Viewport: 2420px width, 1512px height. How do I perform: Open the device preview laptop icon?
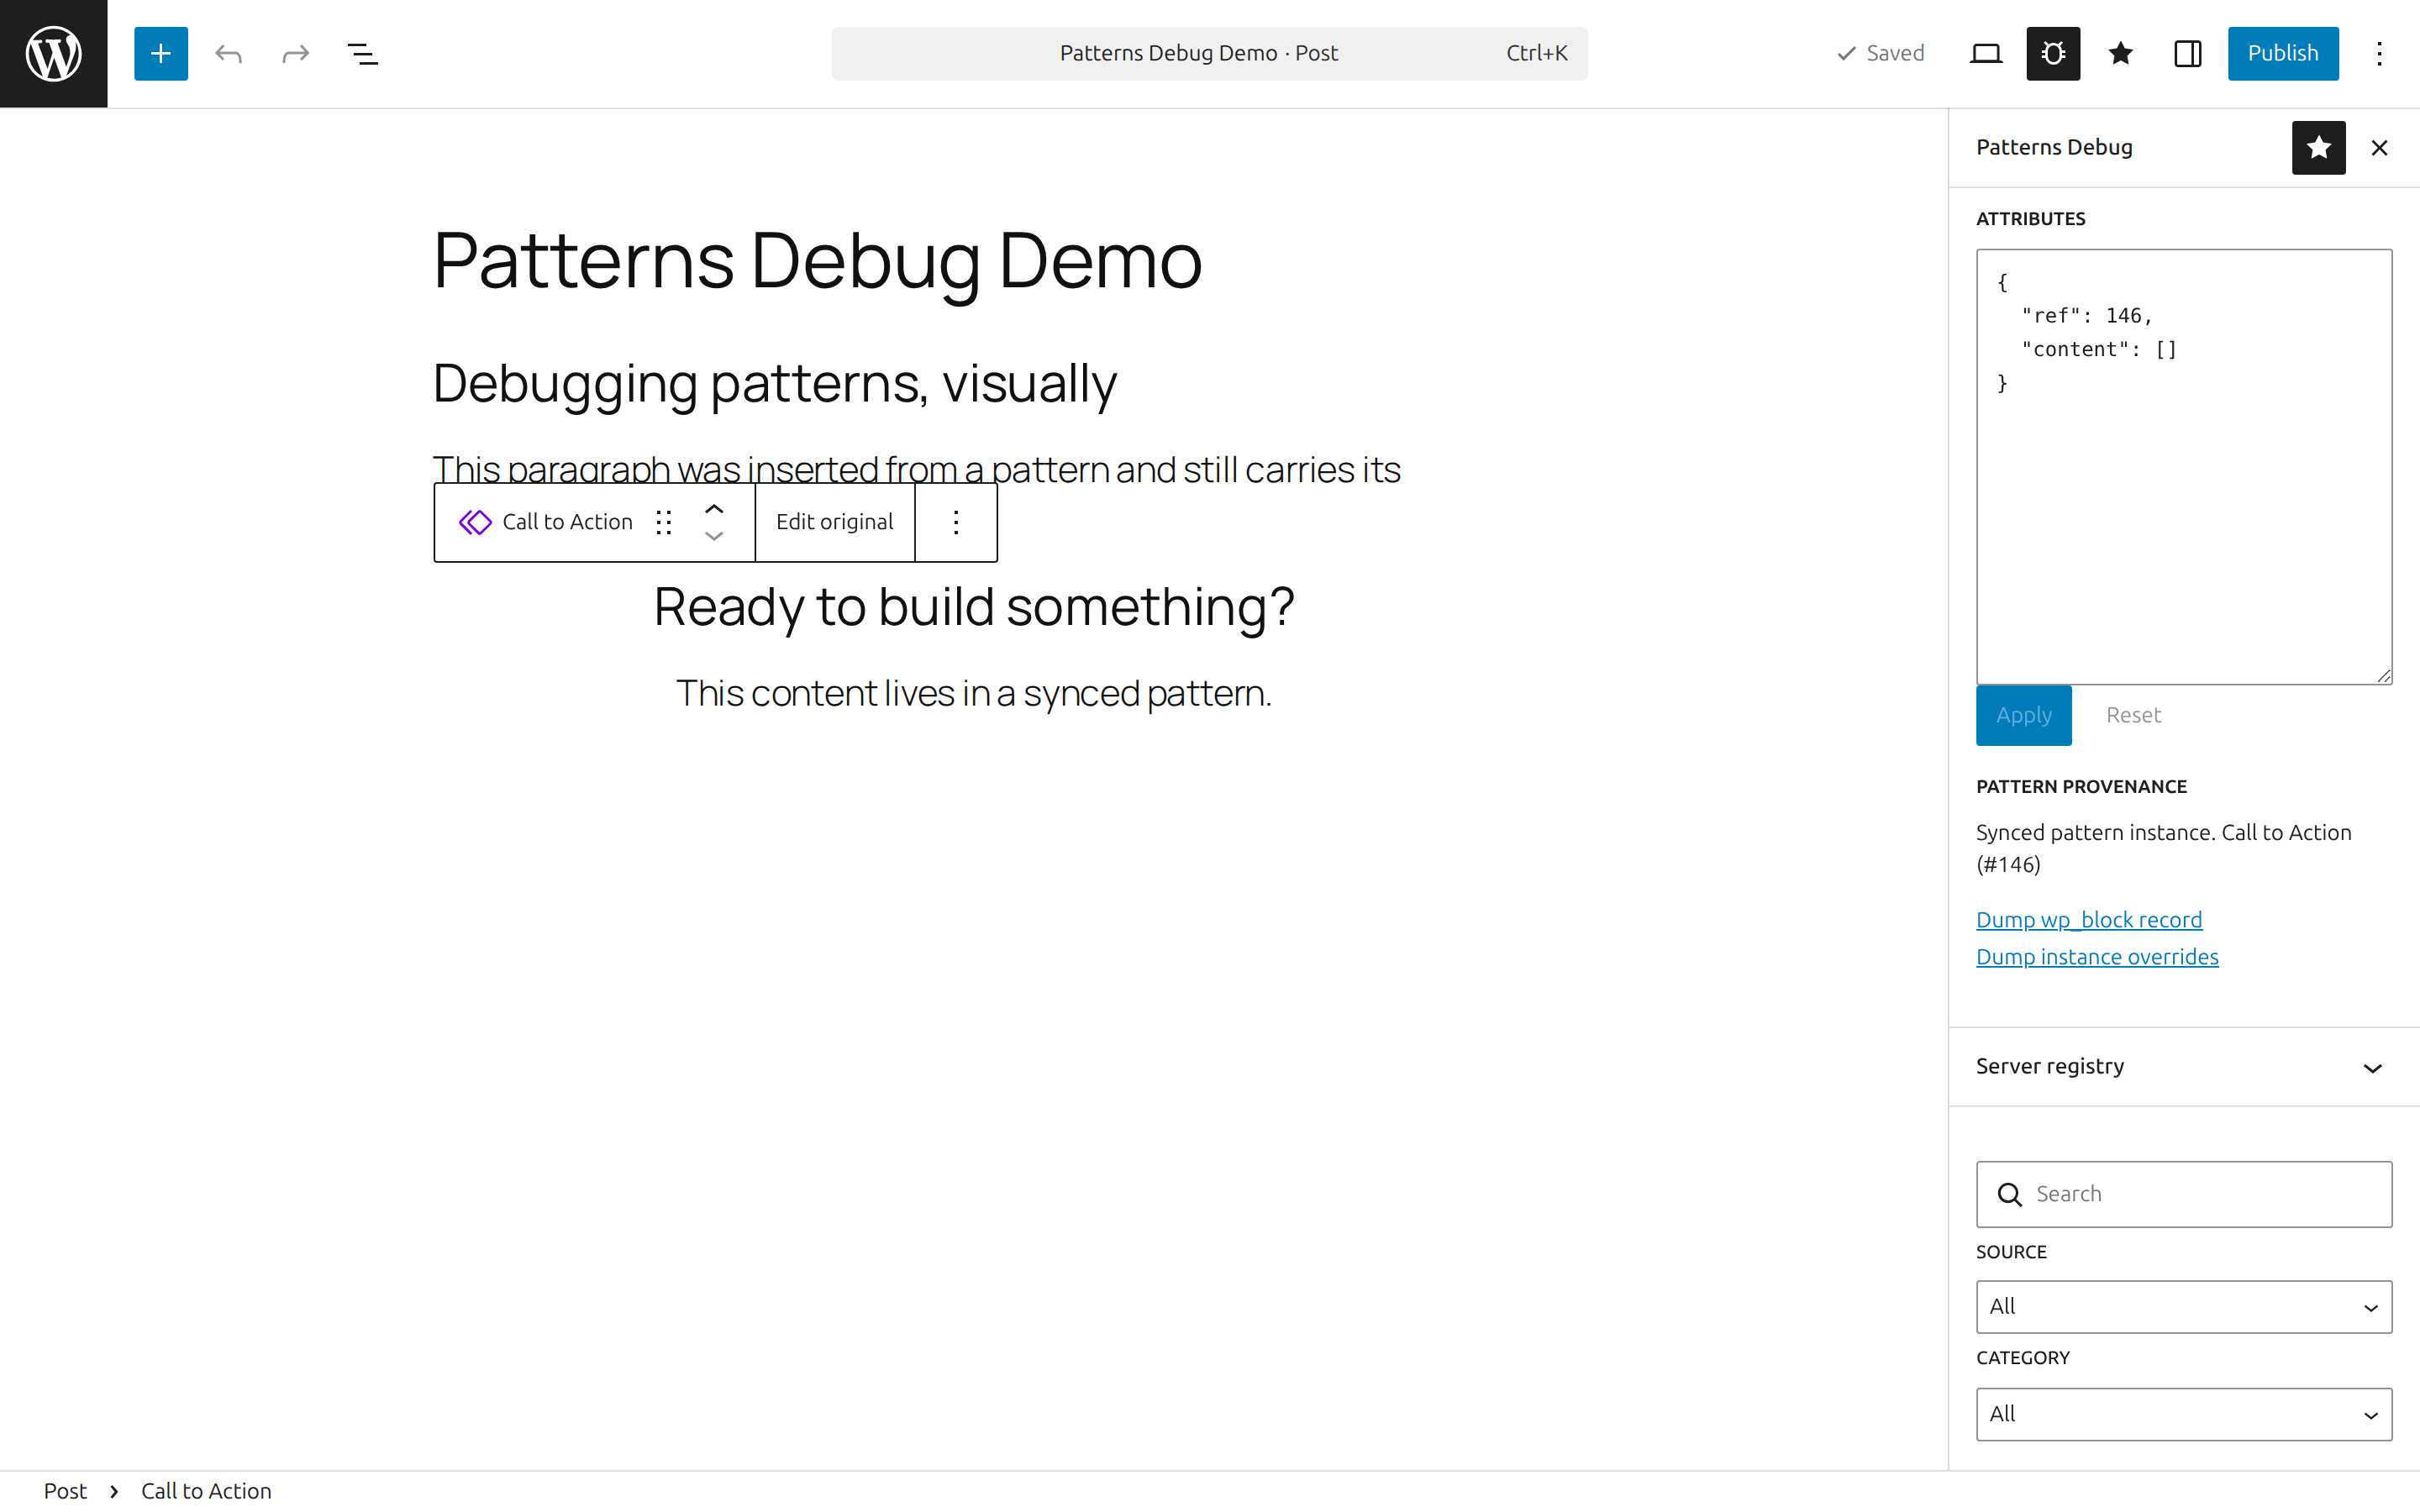coord(1985,54)
